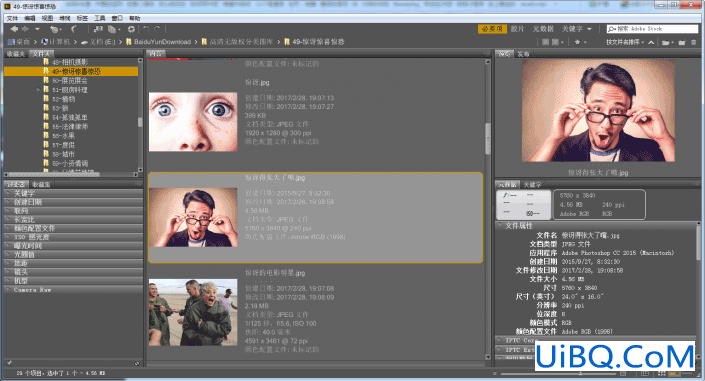Open the star rating filter icon
705x381 pixels.
click(577, 42)
